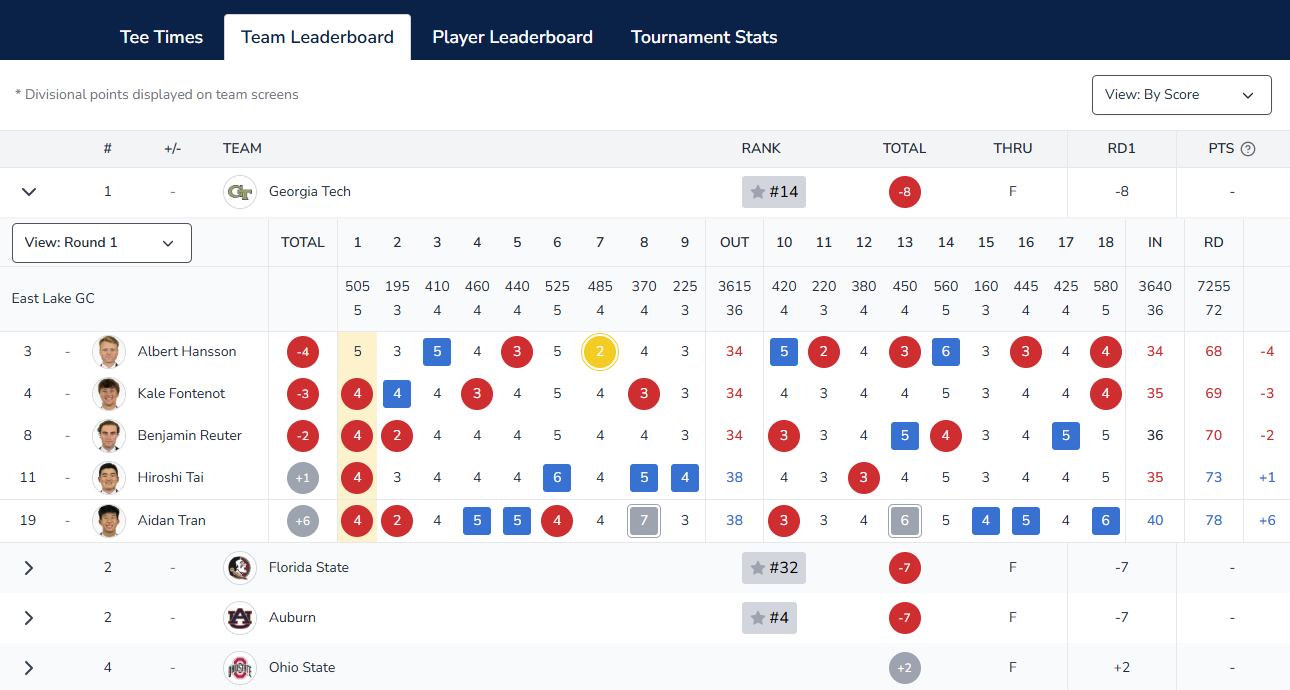Click Aidan Tran's player avatar
The width and height of the screenshot is (1290, 690).
[108, 521]
